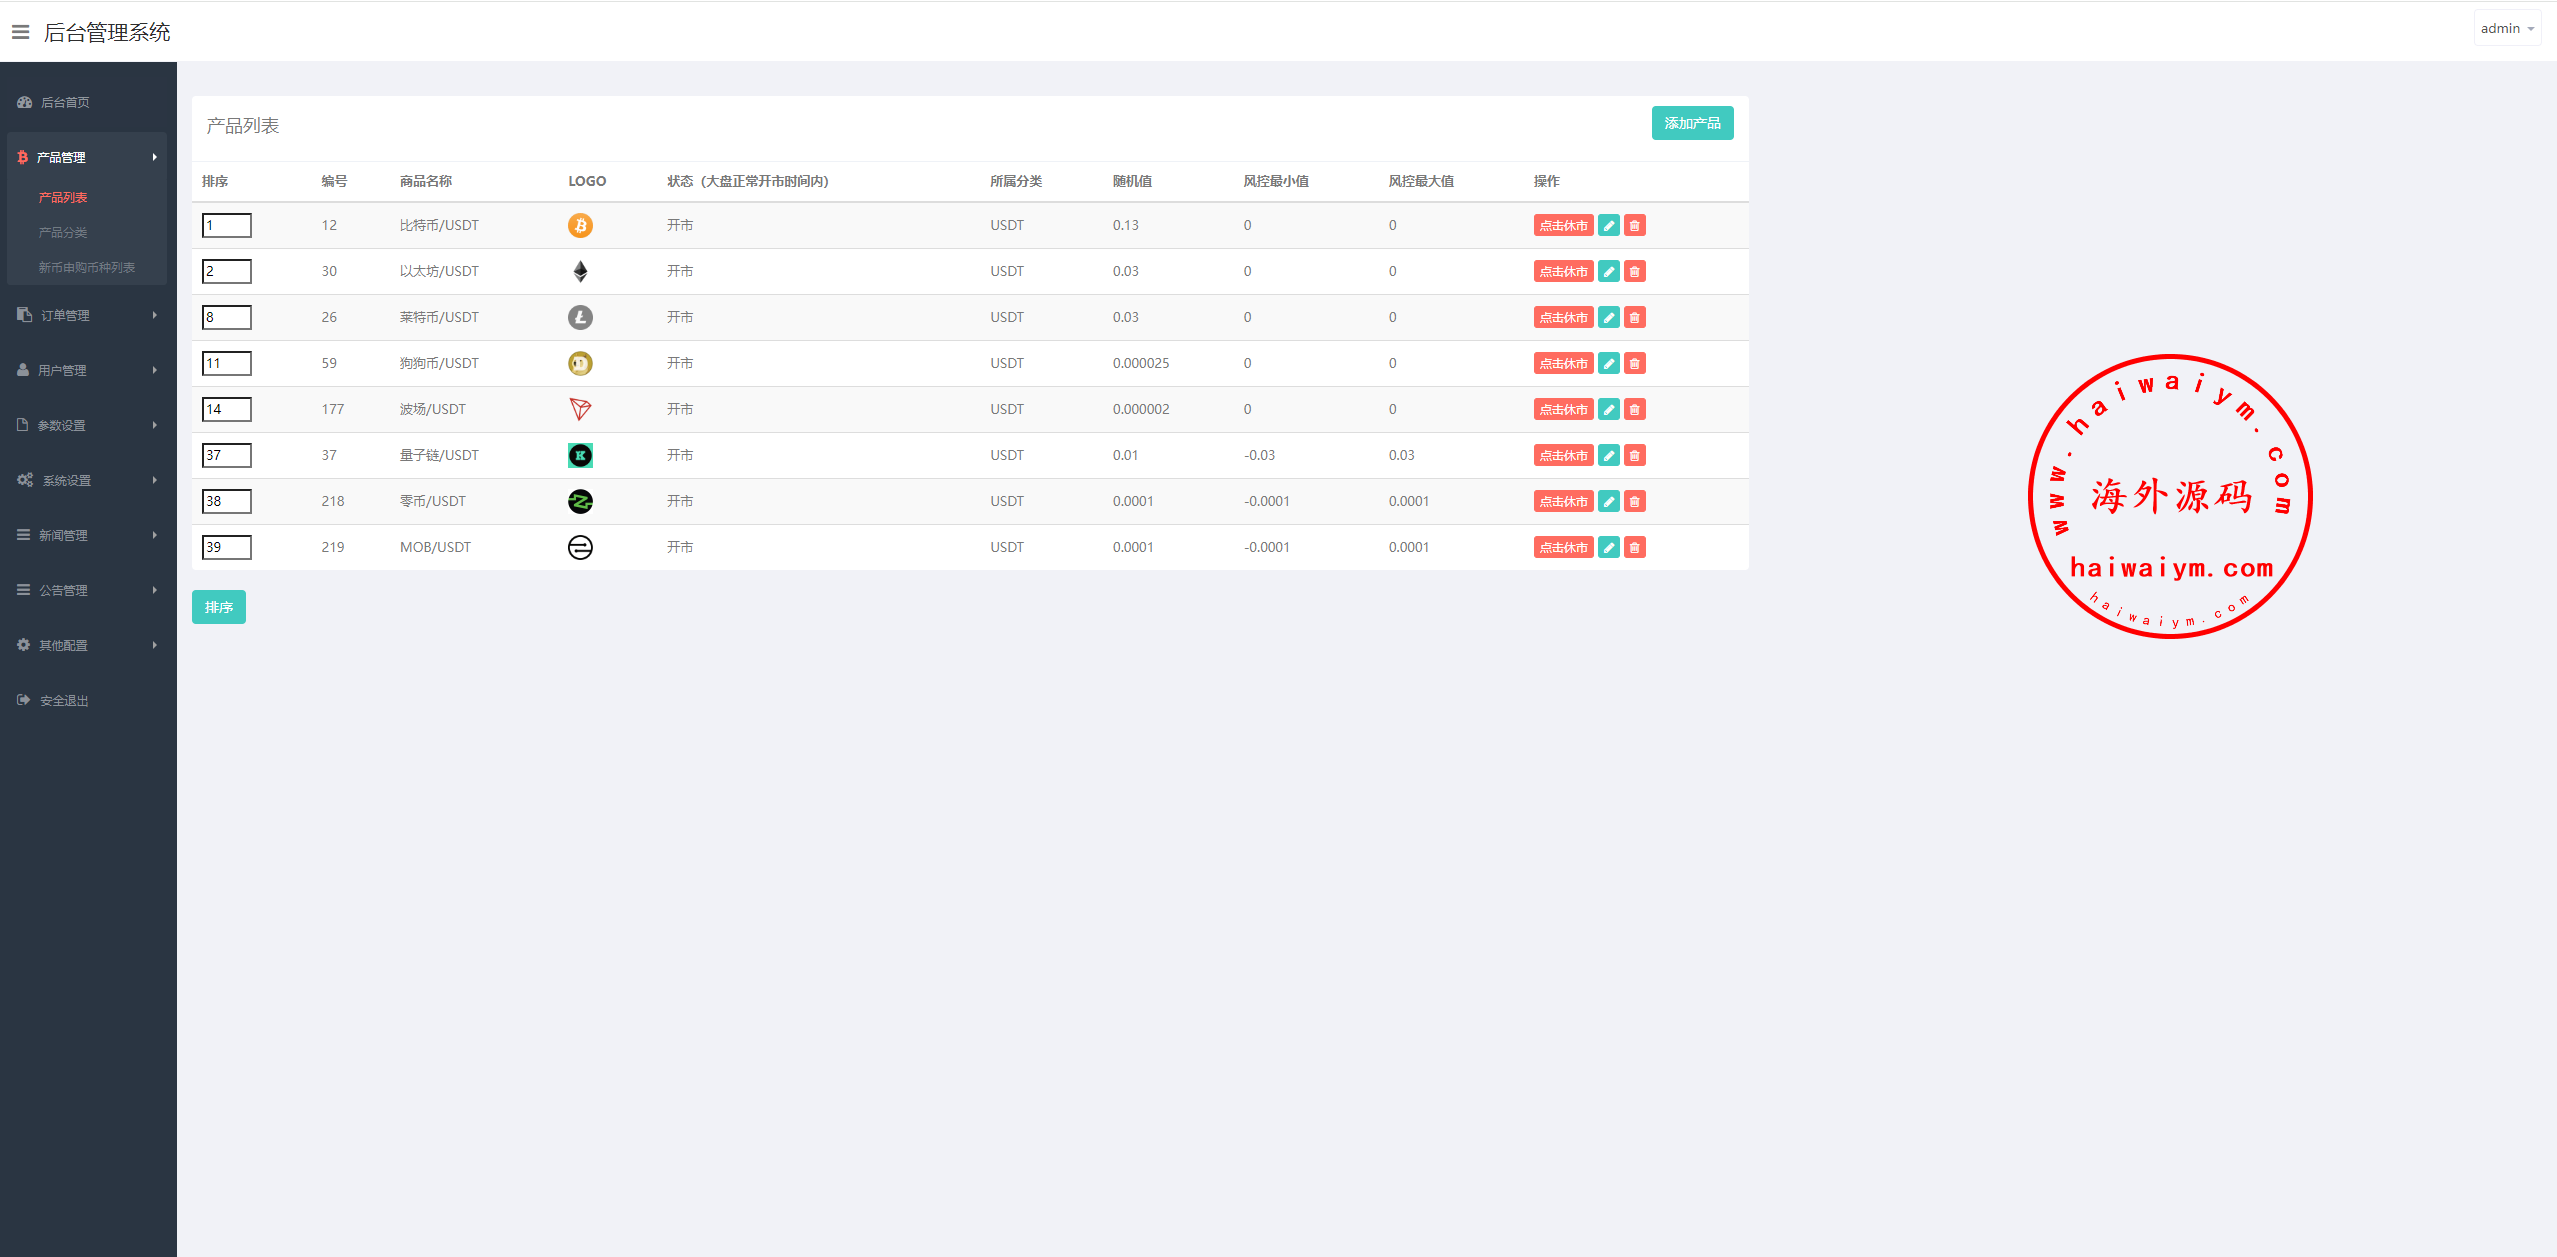Click the edit pencil icon for 量子链/USDT
The width and height of the screenshot is (2557, 1257).
(x=1608, y=456)
